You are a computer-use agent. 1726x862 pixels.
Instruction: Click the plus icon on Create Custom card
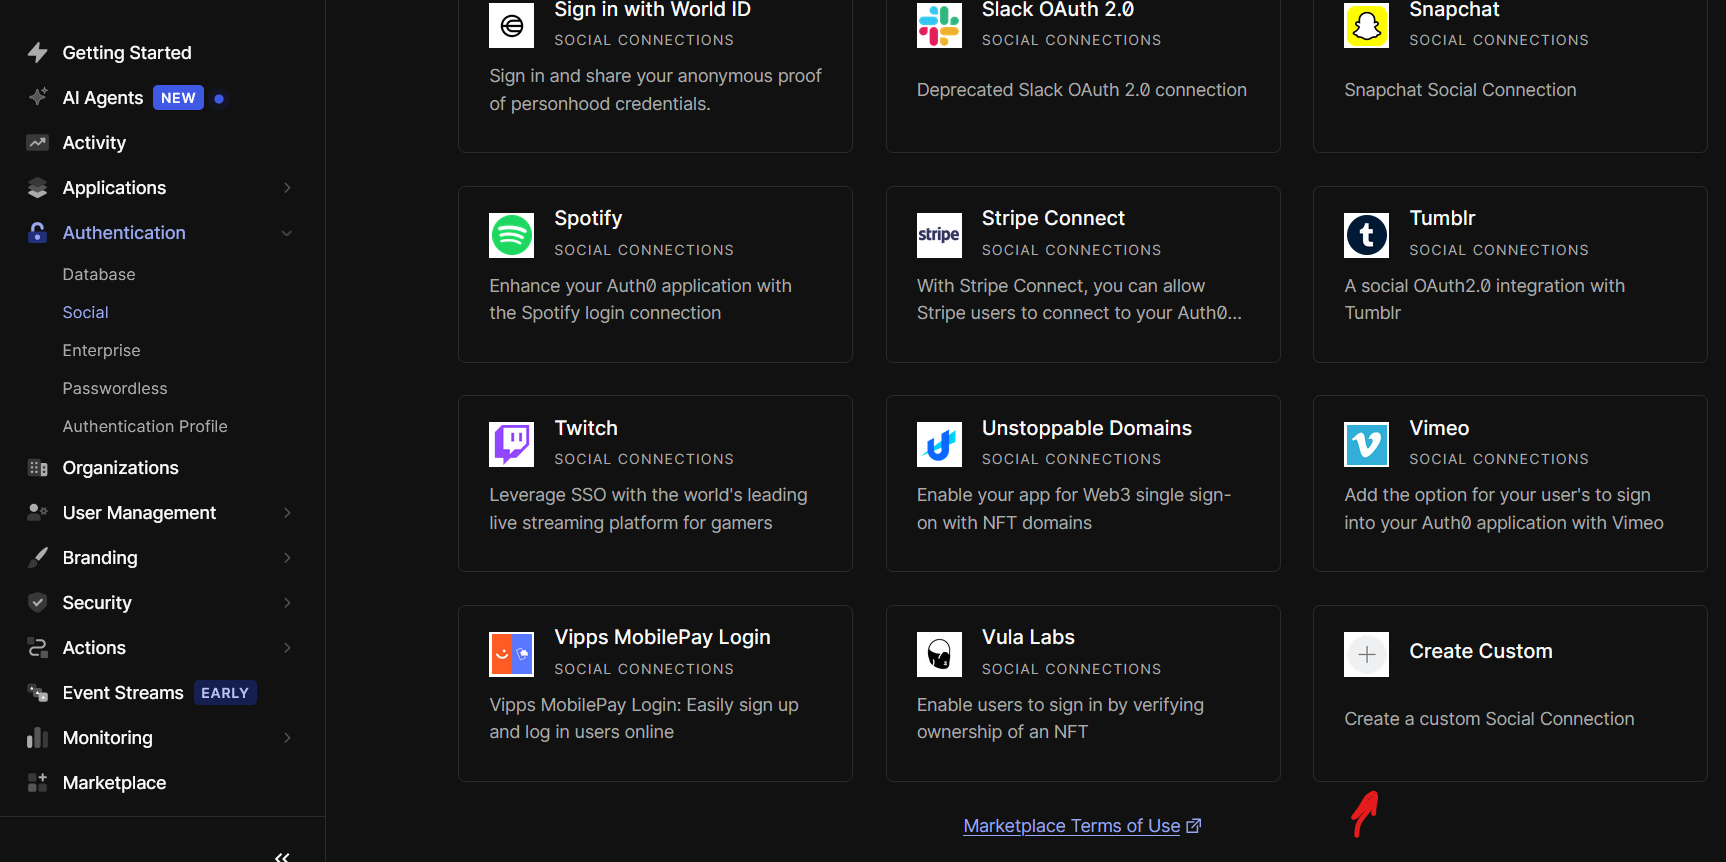(1366, 654)
